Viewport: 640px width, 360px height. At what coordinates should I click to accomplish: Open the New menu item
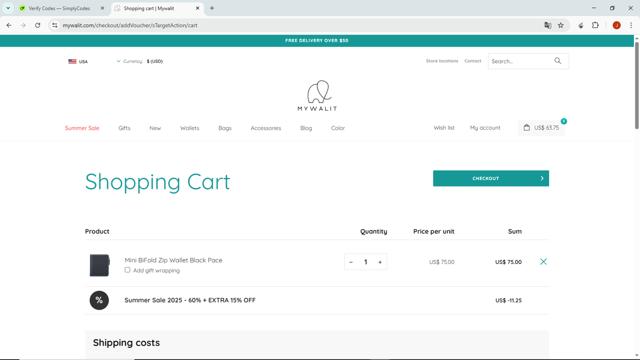click(155, 128)
